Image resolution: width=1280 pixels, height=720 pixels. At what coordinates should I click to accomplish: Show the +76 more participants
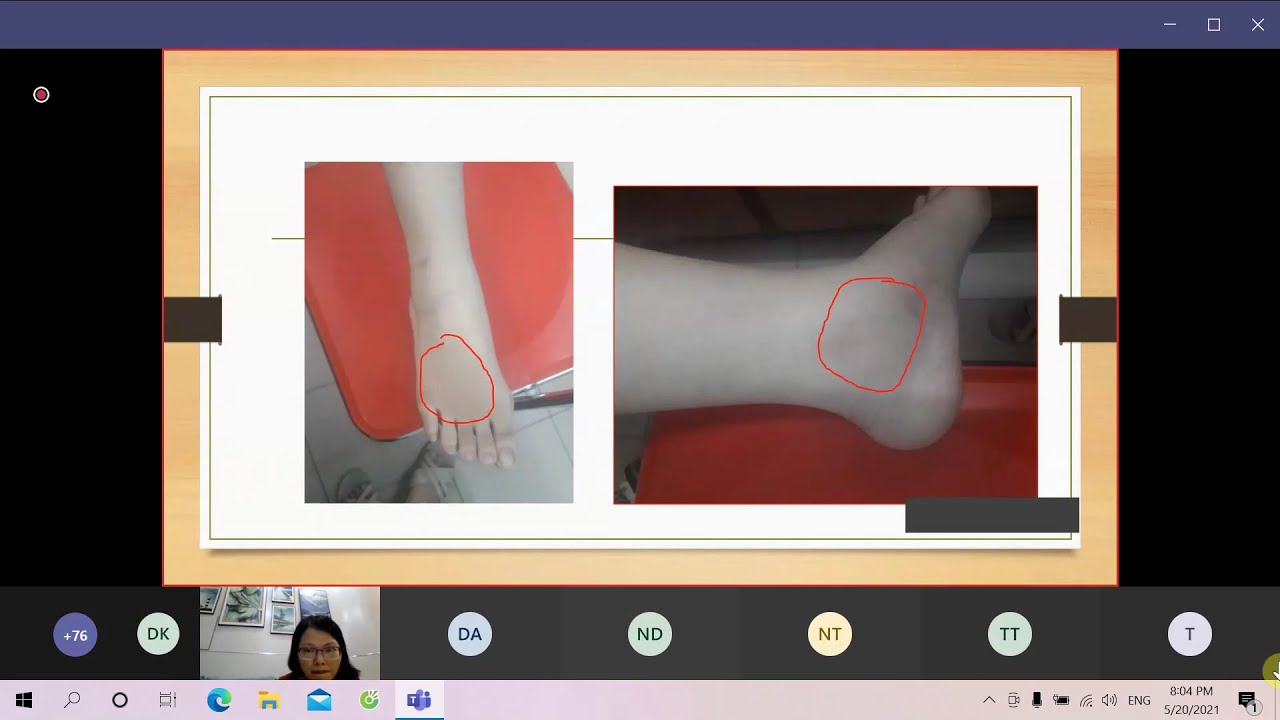click(x=75, y=635)
